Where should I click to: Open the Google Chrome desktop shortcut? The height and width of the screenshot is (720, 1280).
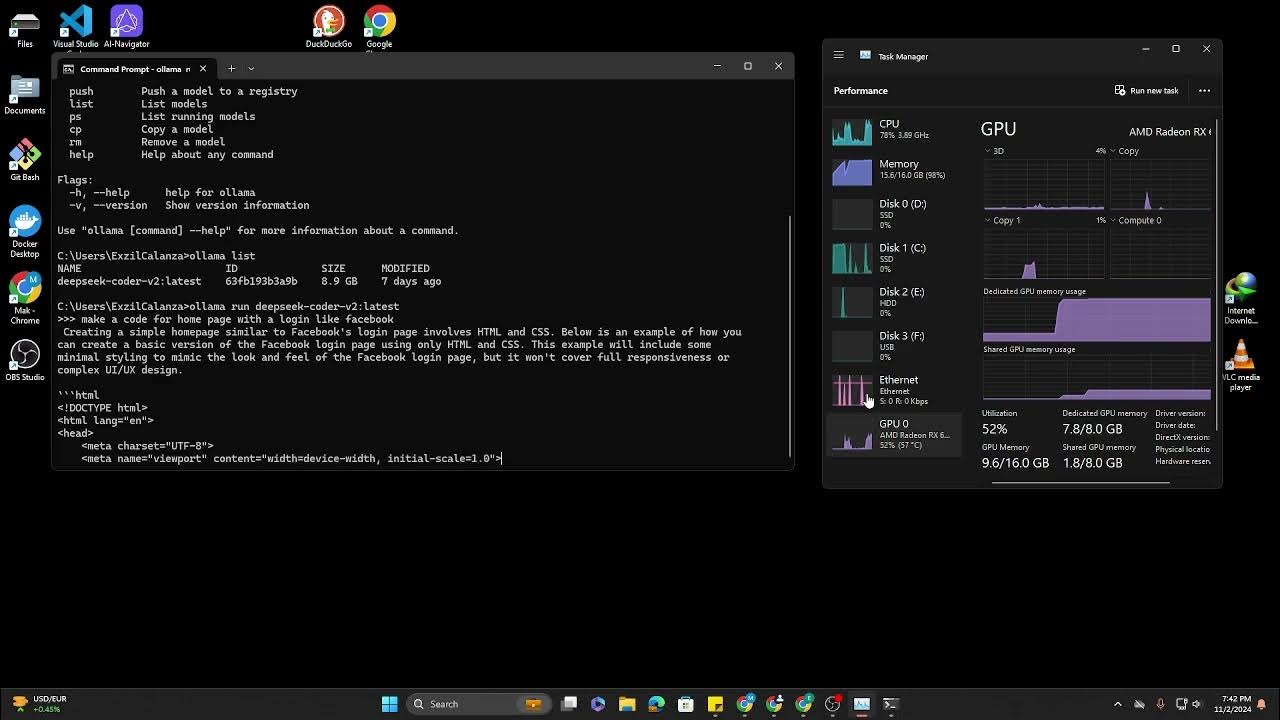pos(379,28)
